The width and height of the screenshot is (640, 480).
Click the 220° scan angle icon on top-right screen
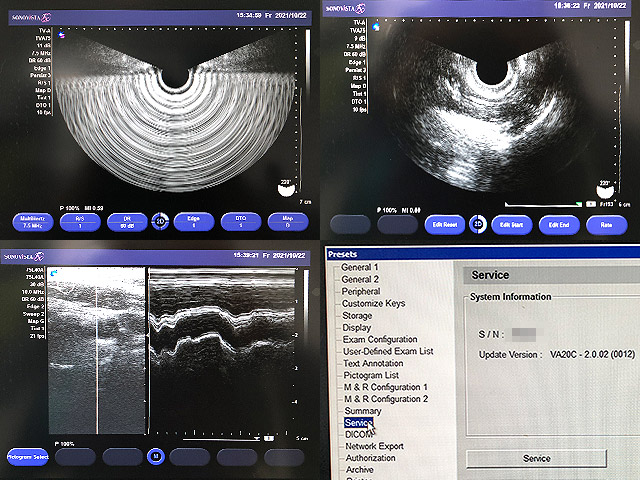tap(605, 190)
